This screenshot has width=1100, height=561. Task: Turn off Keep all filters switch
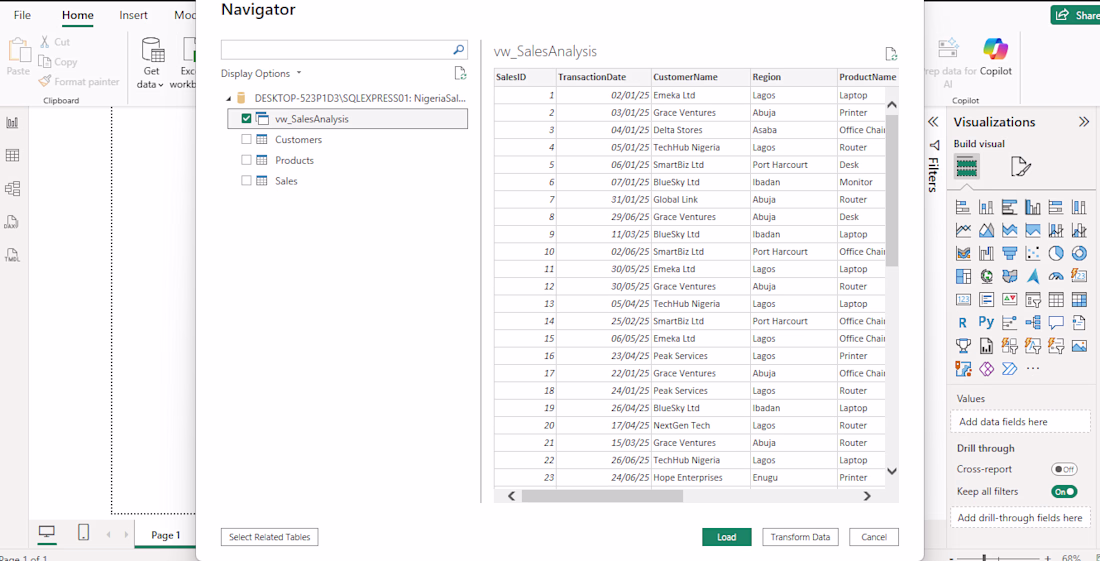point(1064,492)
